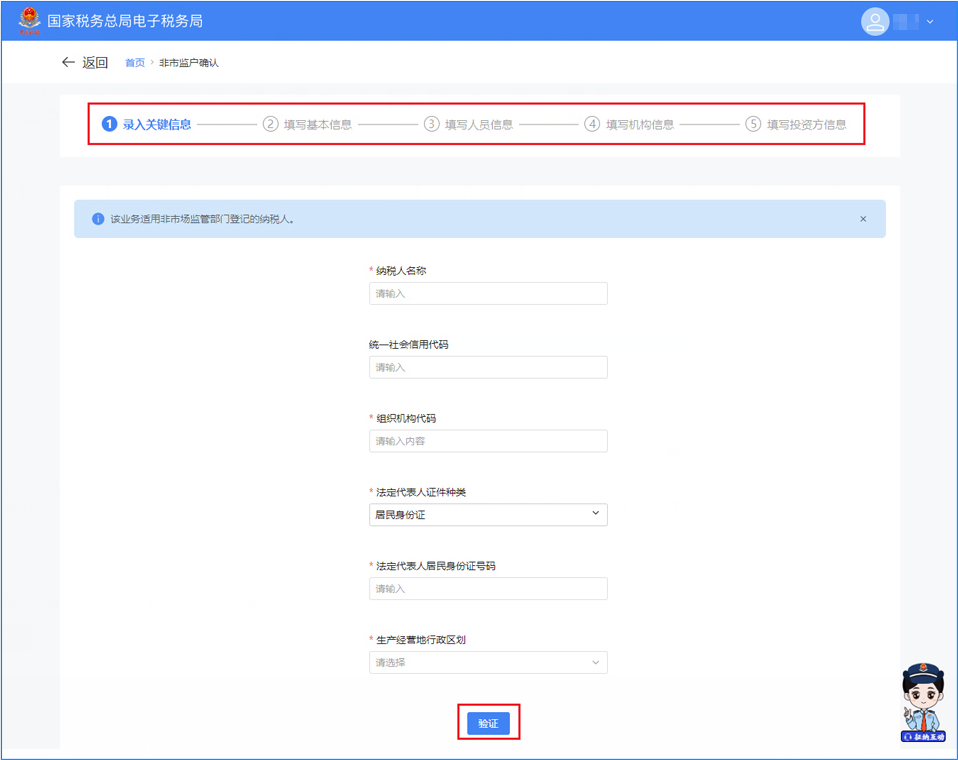
Task: Open the 法定代表人证件种类 dropdown
Action: [x=488, y=514]
